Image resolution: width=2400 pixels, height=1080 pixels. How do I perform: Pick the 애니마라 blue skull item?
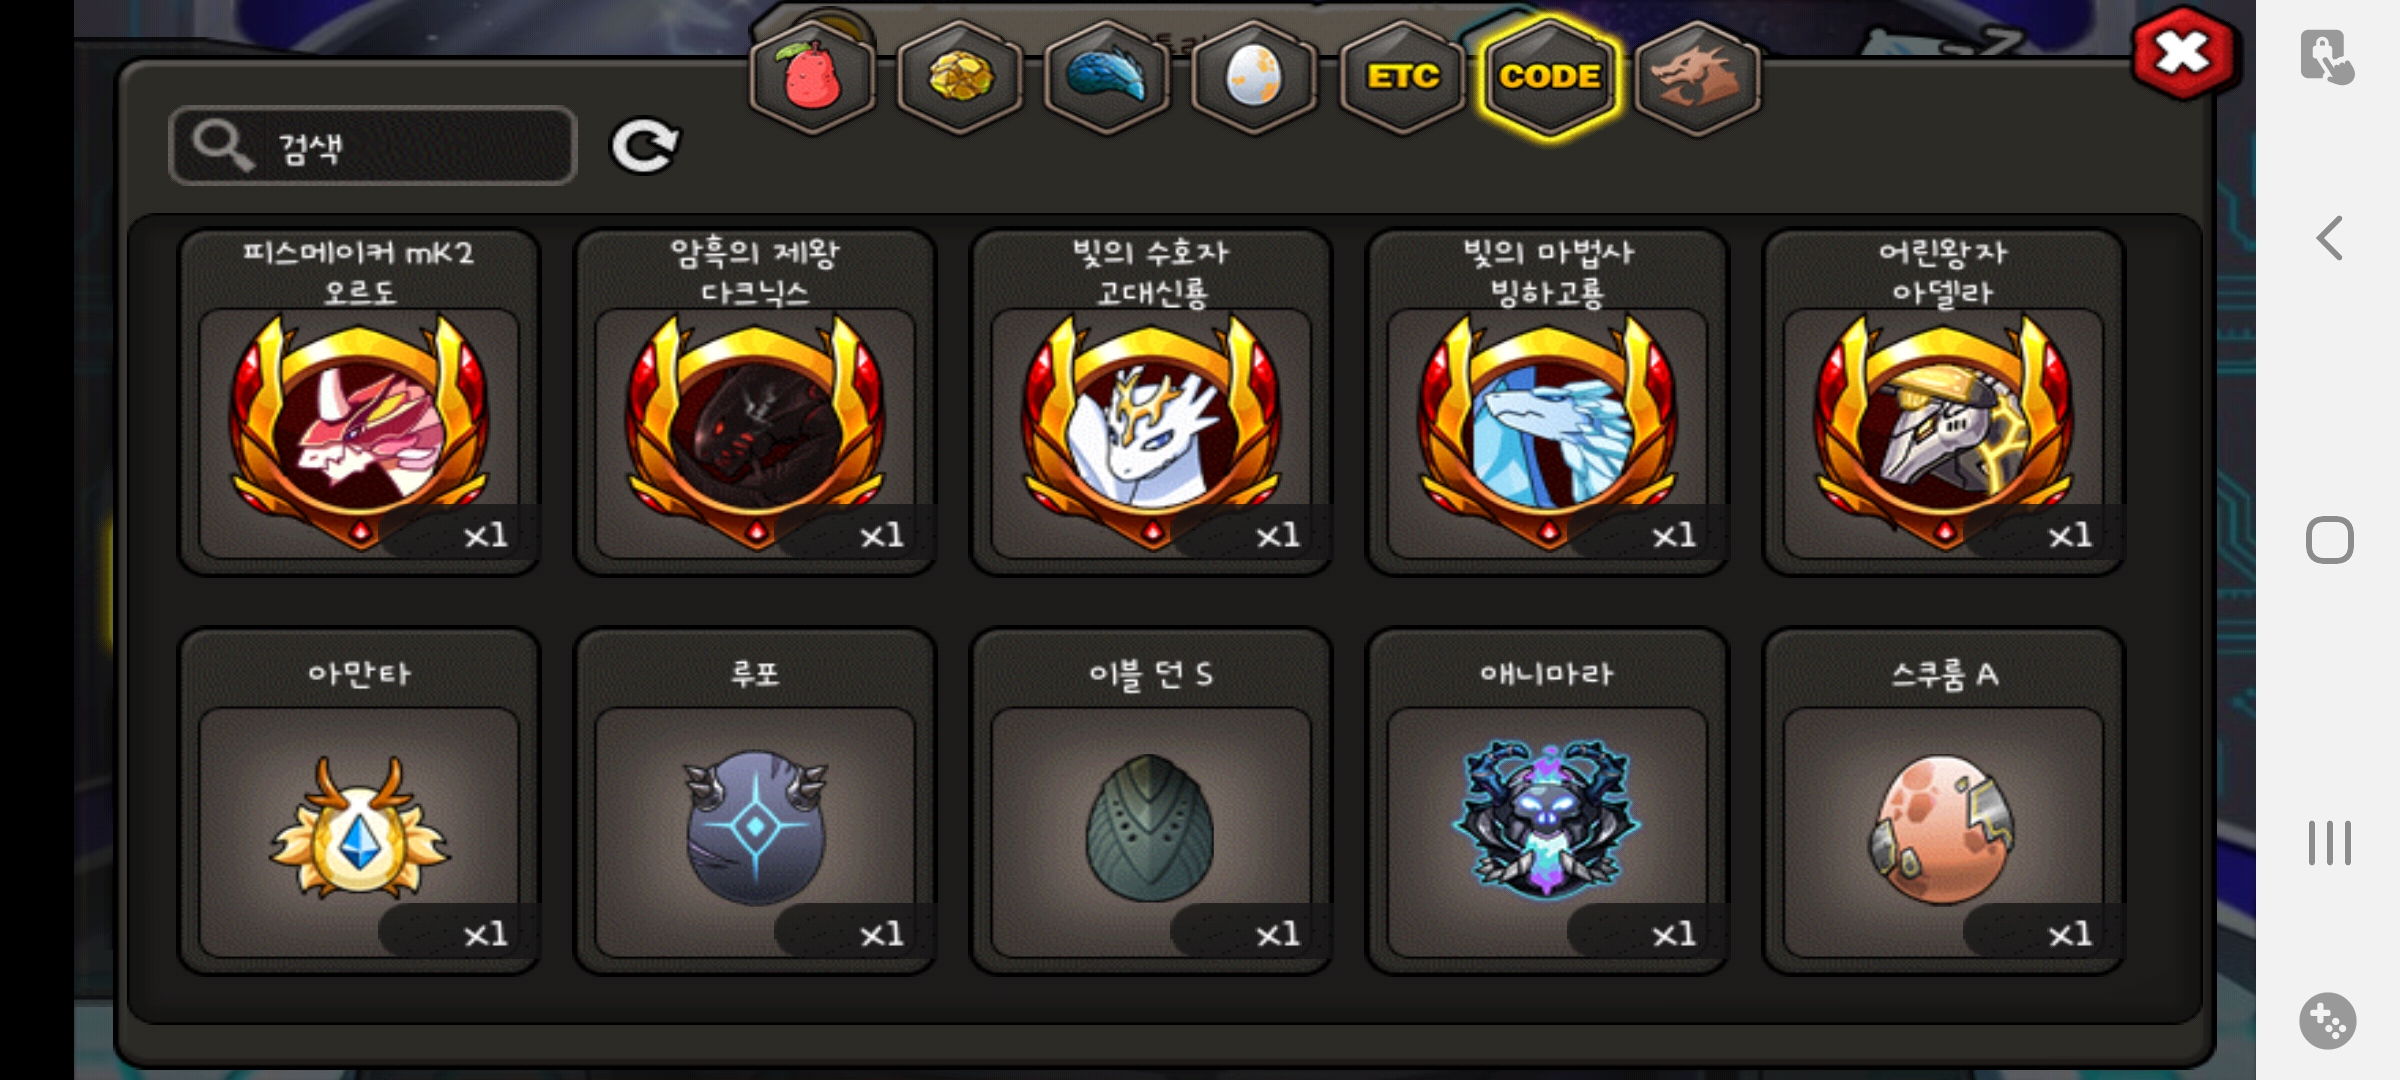(x=1547, y=801)
